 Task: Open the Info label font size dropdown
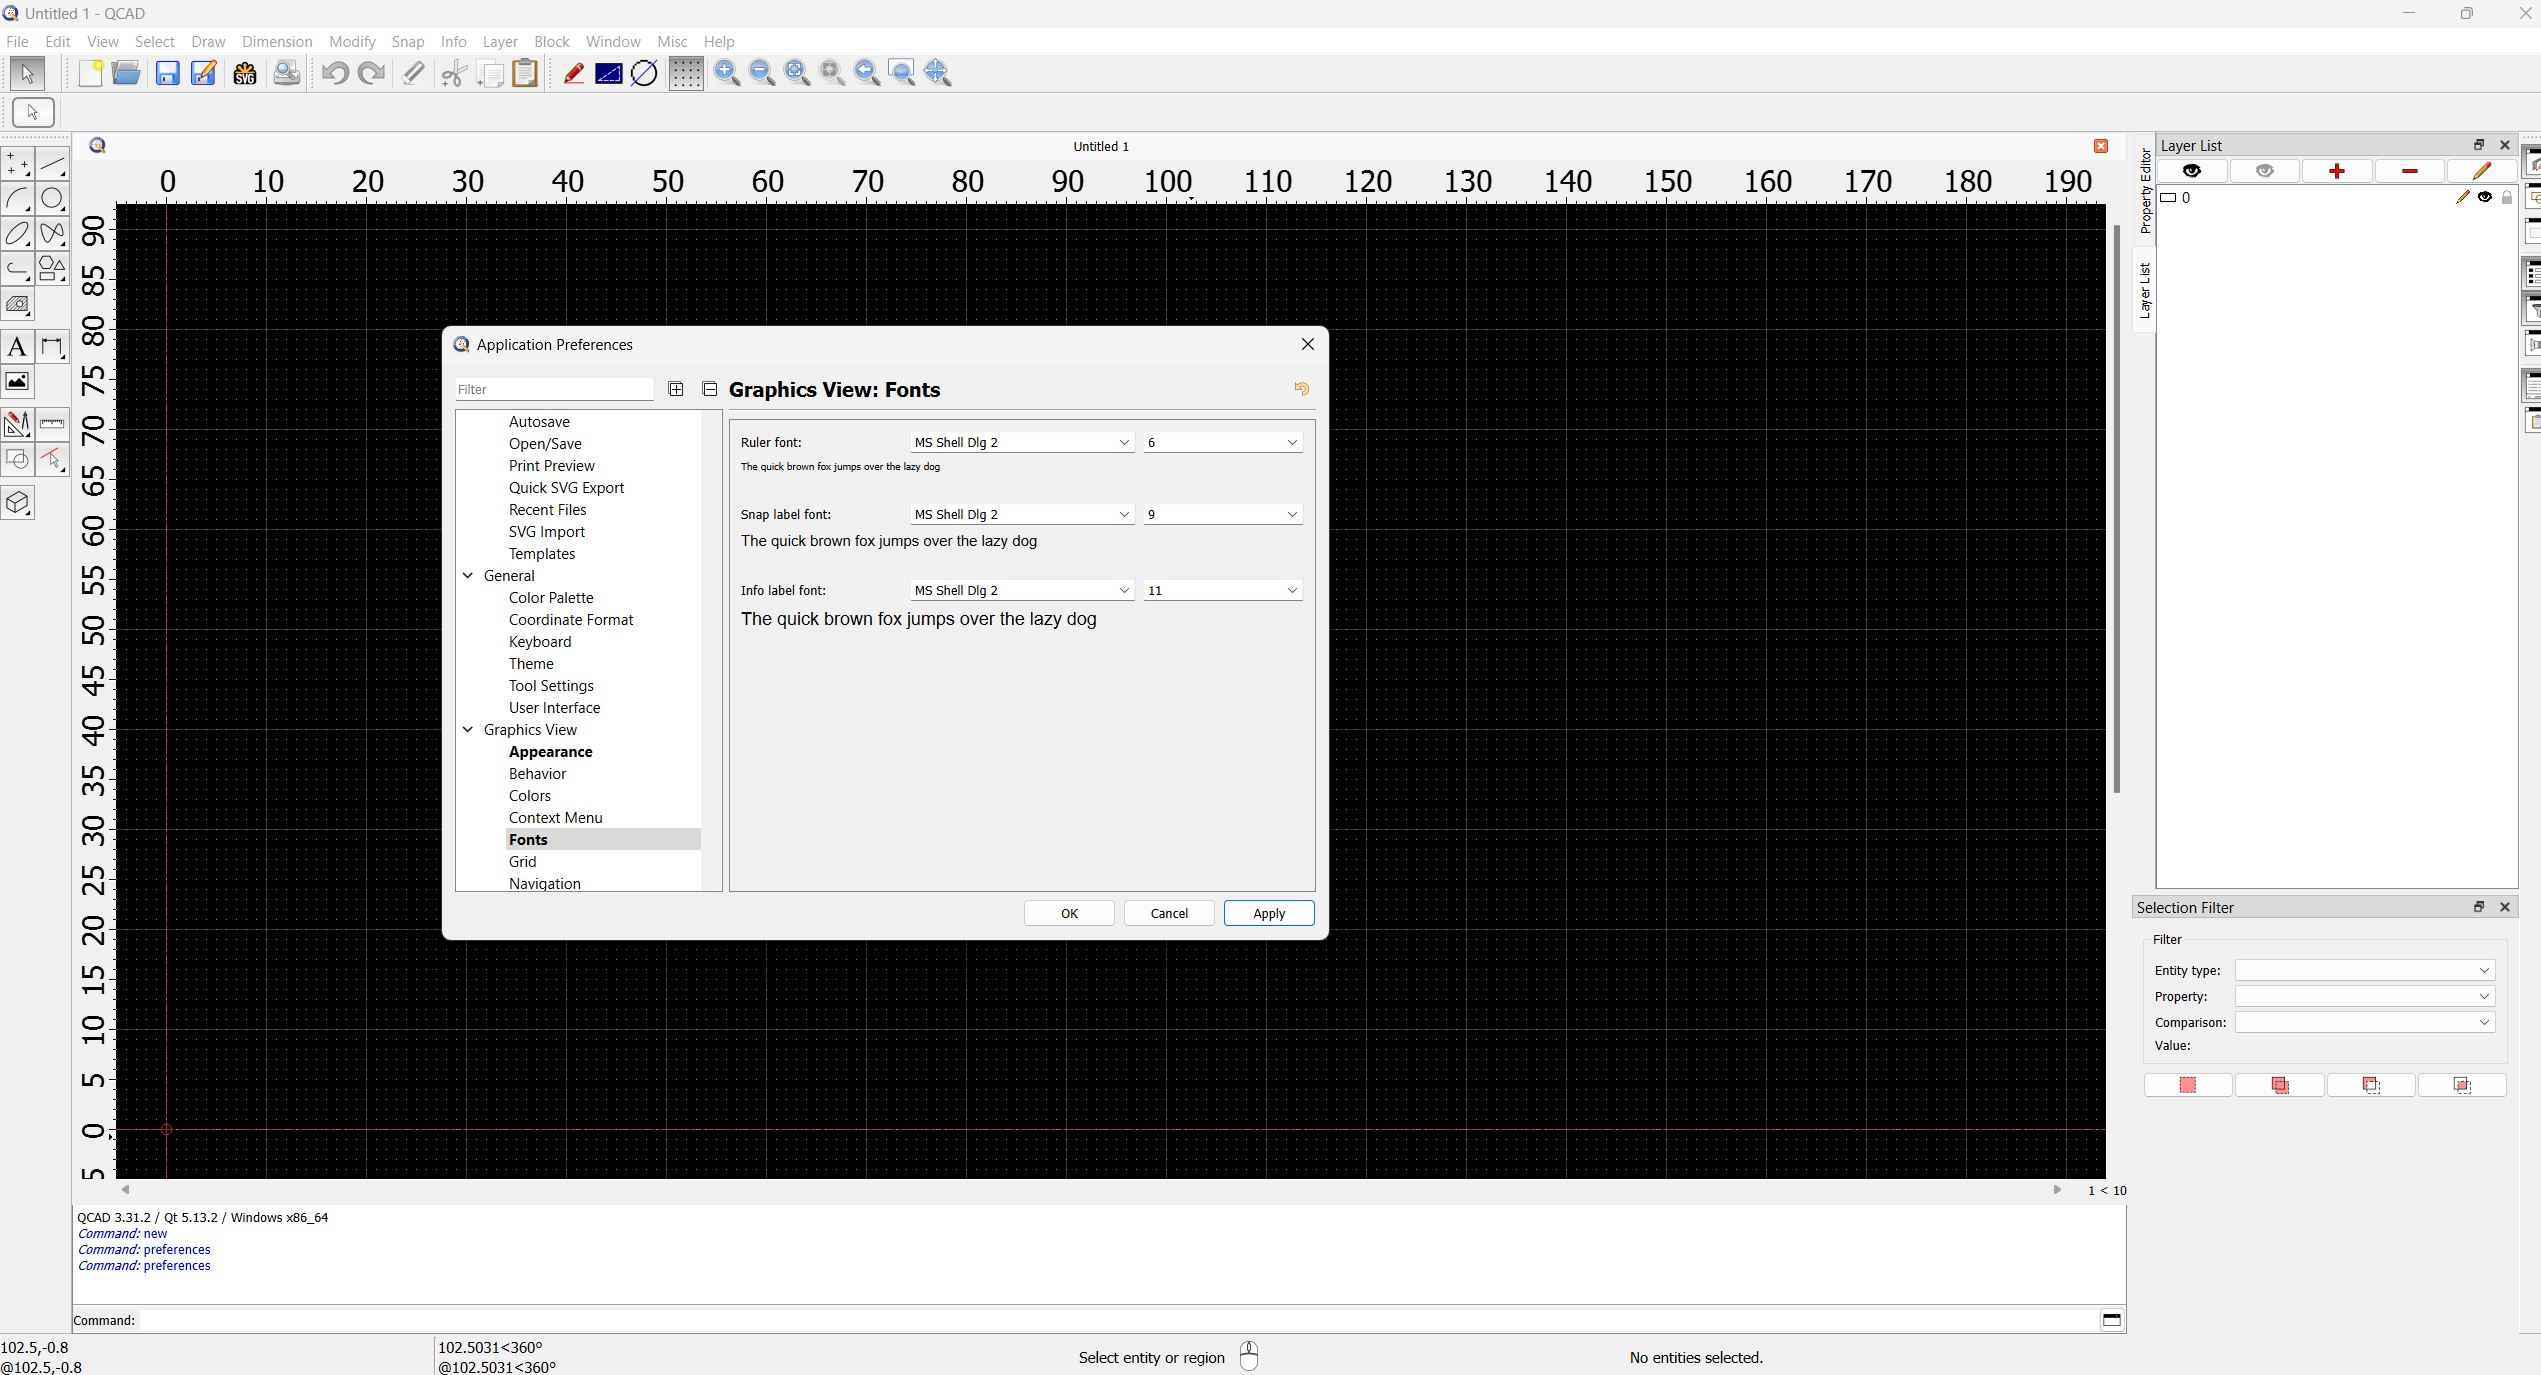[x=1222, y=590]
